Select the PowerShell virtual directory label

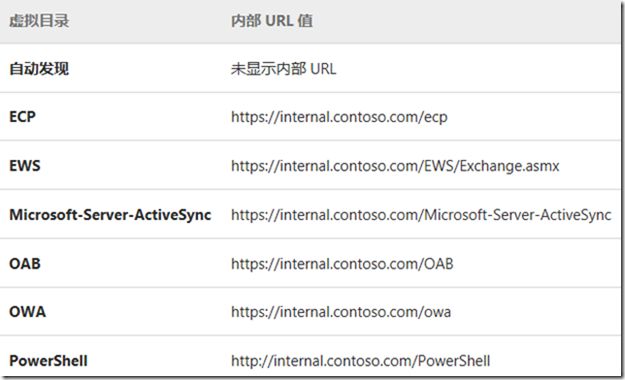pyautogui.click(x=48, y=361)
